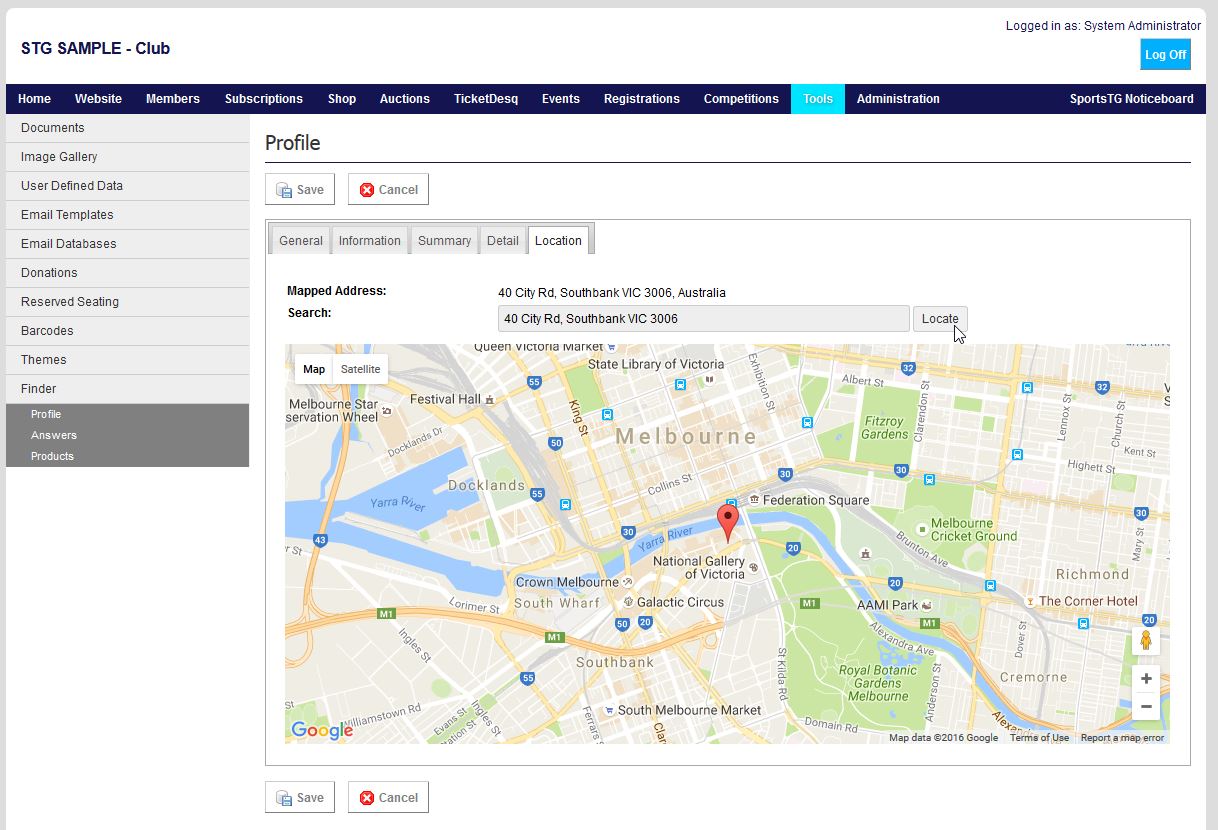
Task: Click State Library of Victoria label
Action: (x=656, y=364)
